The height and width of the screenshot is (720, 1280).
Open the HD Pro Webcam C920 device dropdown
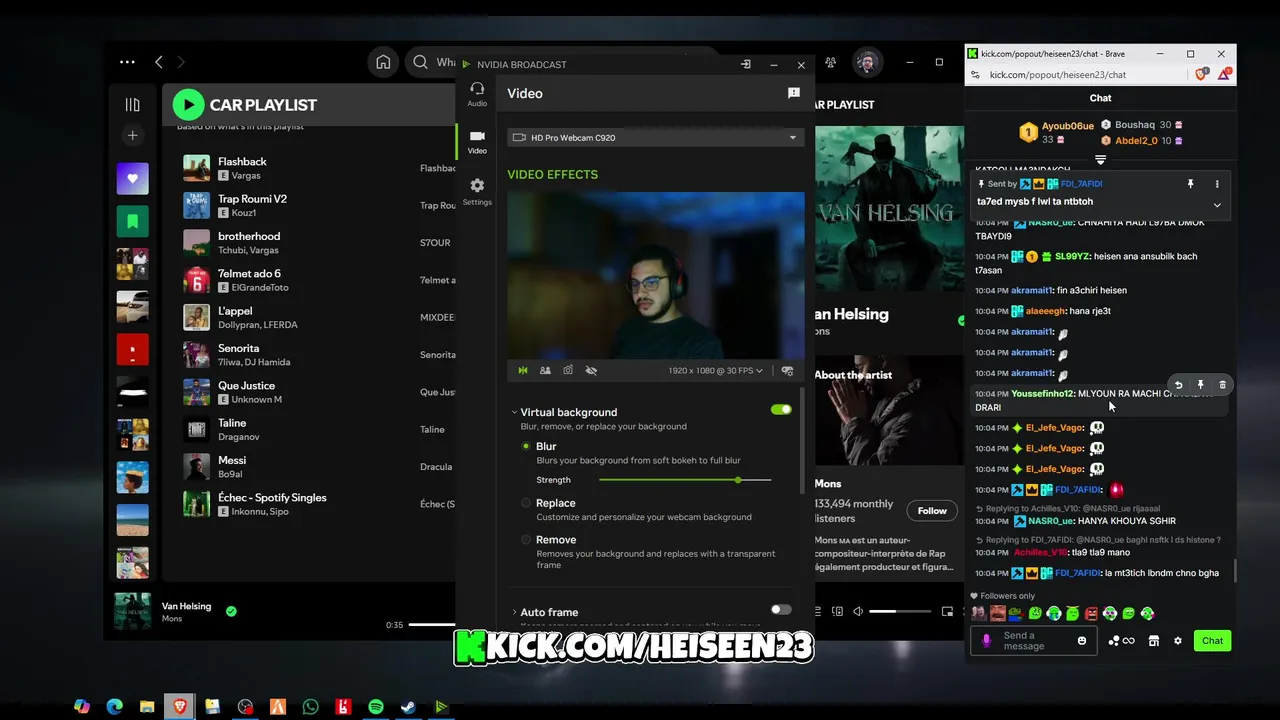[x=655, y=137]
